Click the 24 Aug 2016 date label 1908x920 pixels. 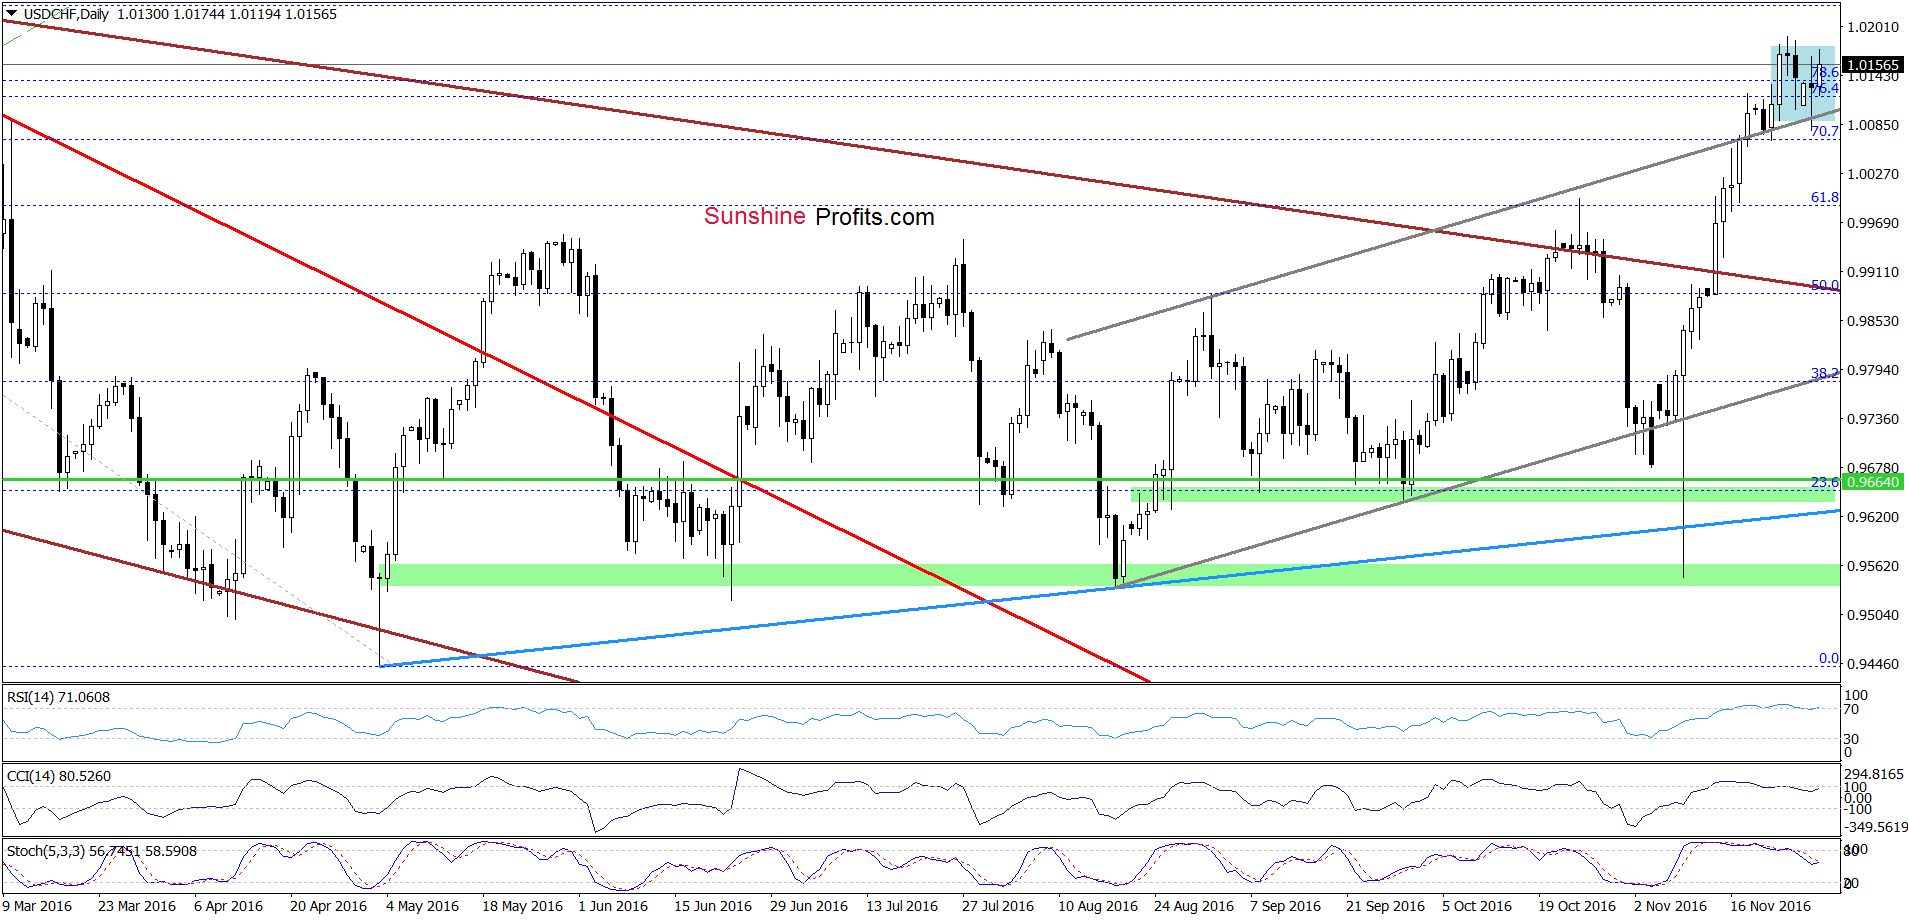[1194, 906]
